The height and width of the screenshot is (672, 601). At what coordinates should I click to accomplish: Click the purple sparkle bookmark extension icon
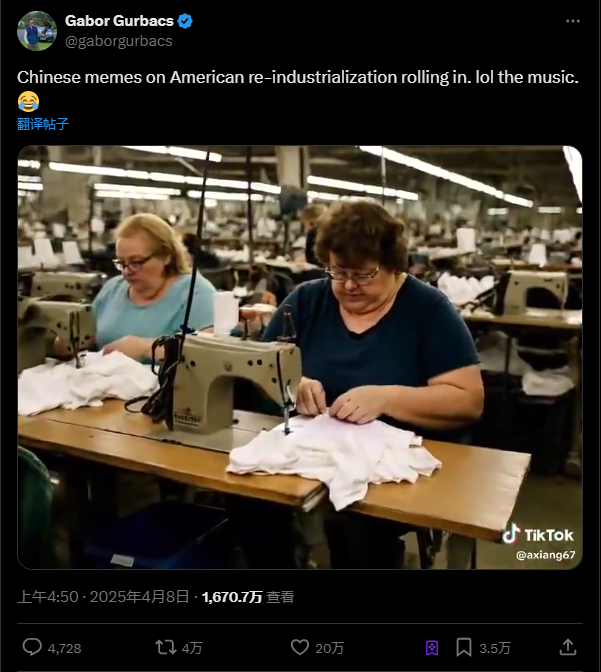pos(432,648)
